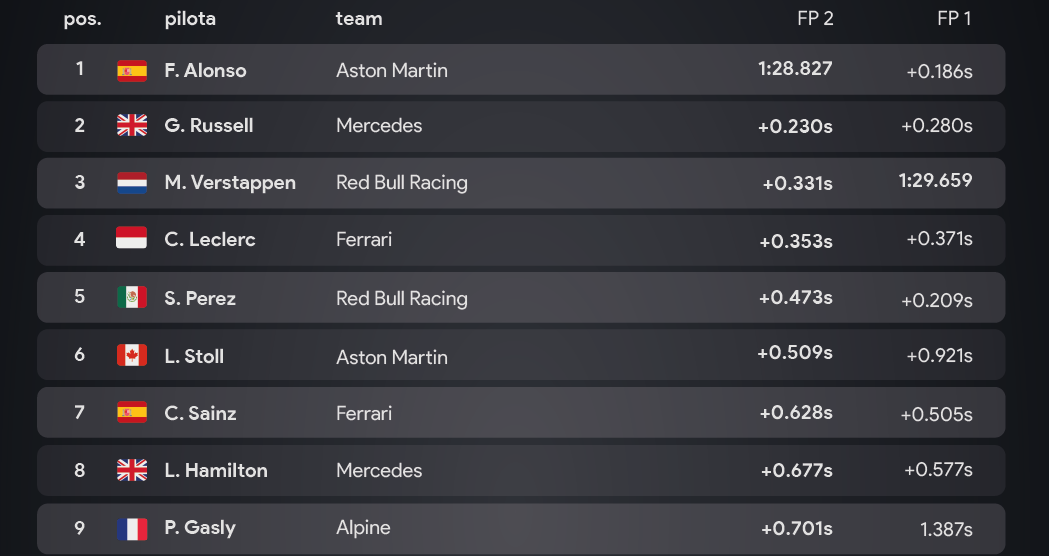Click the 1:28.827 FP 2 lap time
The width and height of the screenshot is (1049, 556).
pos(795,68)
